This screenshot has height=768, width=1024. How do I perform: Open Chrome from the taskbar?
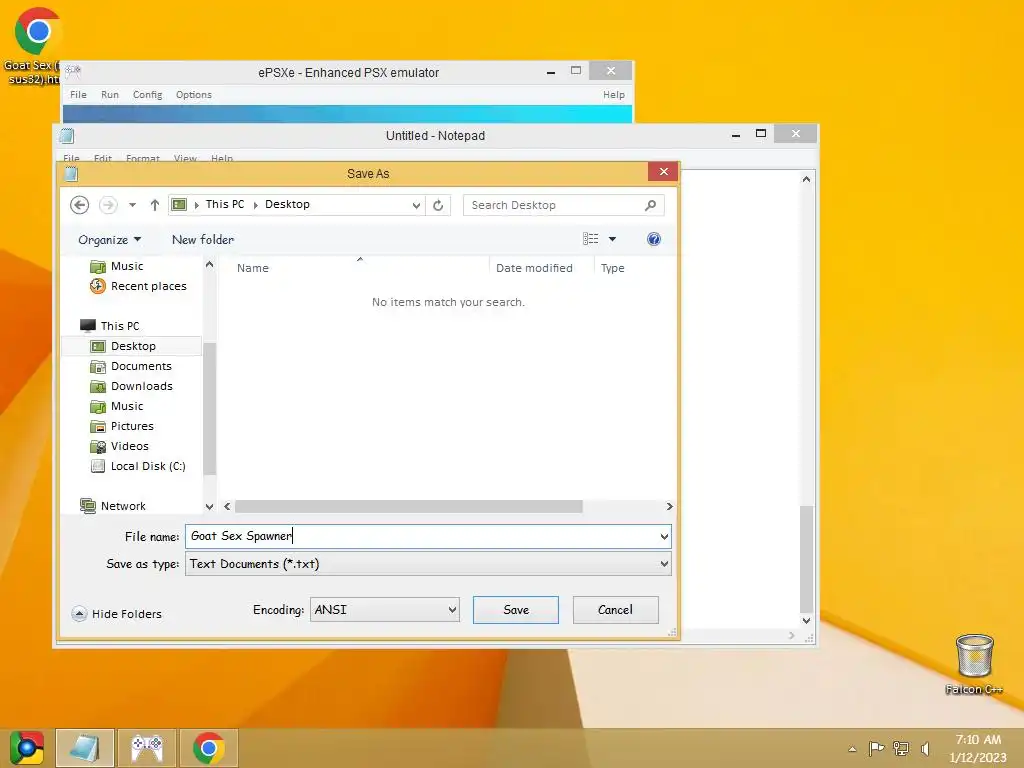[x=209, y=748]
